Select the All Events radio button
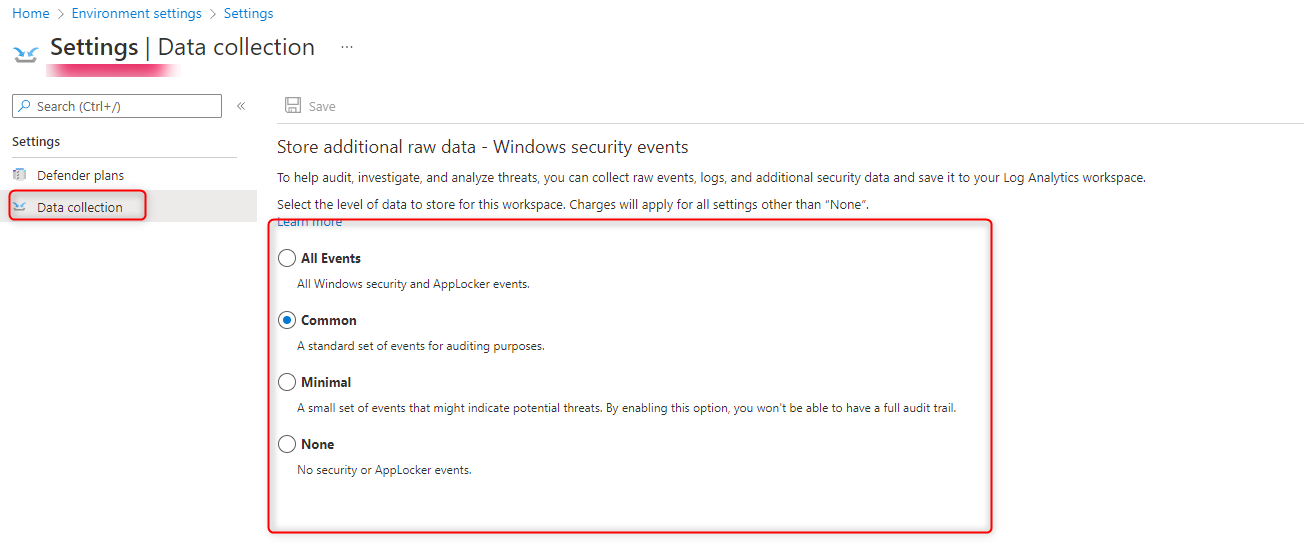 point(287,258)
